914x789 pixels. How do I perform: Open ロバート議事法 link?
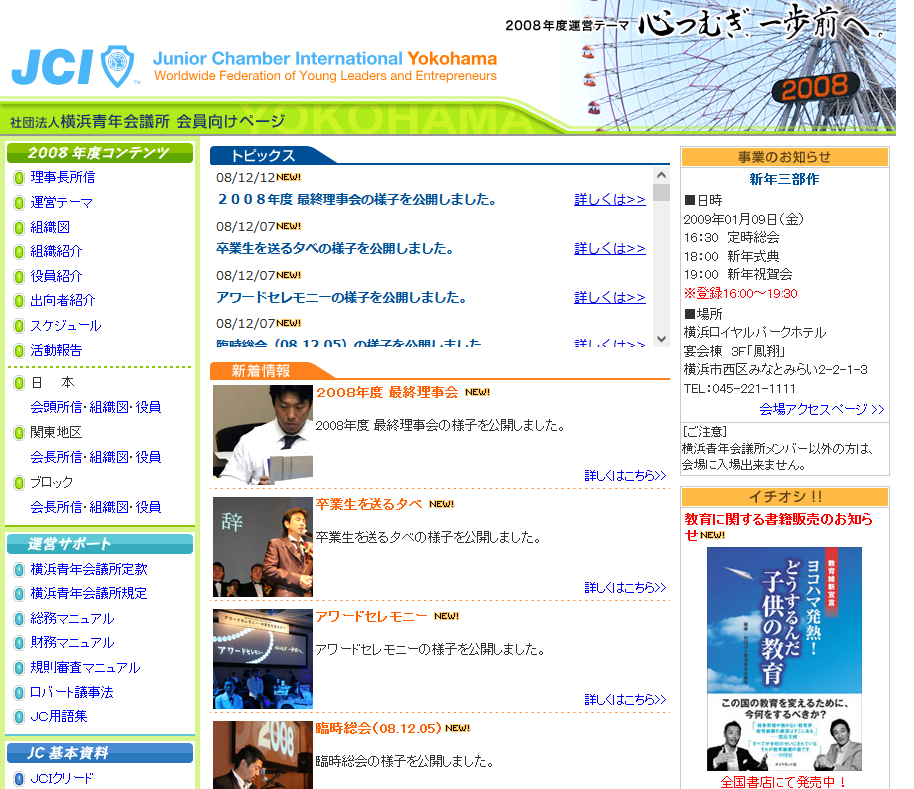click(72, 692)
